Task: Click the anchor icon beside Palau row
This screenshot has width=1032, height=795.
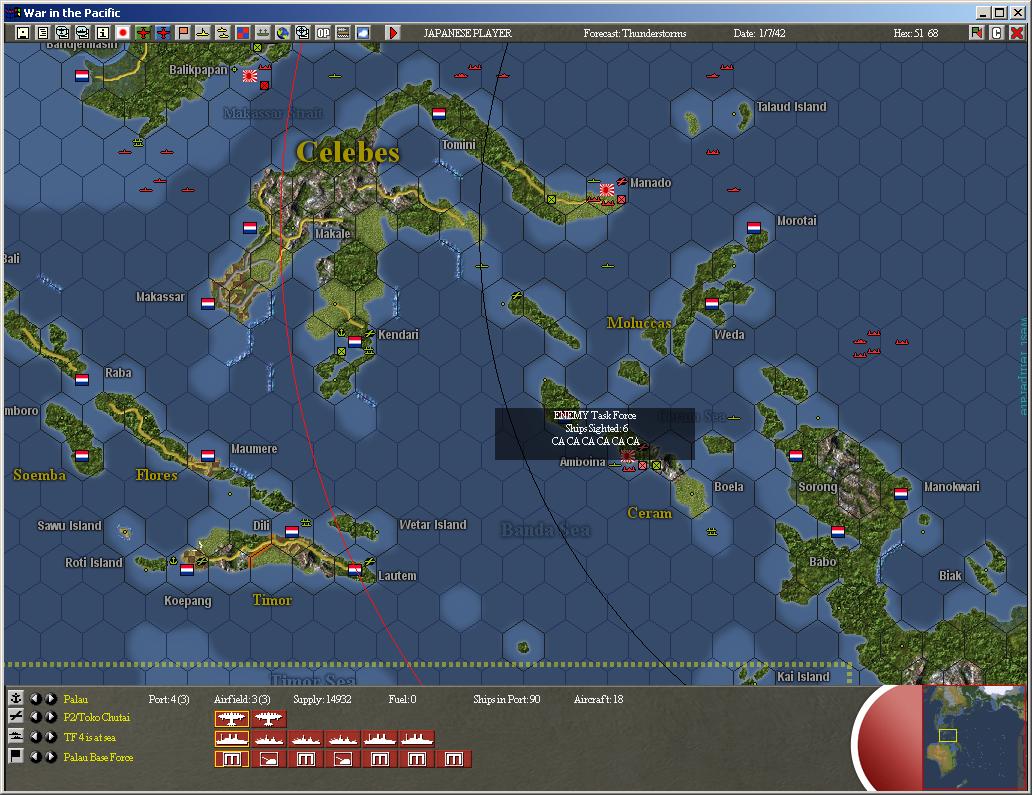Action: 16,698
